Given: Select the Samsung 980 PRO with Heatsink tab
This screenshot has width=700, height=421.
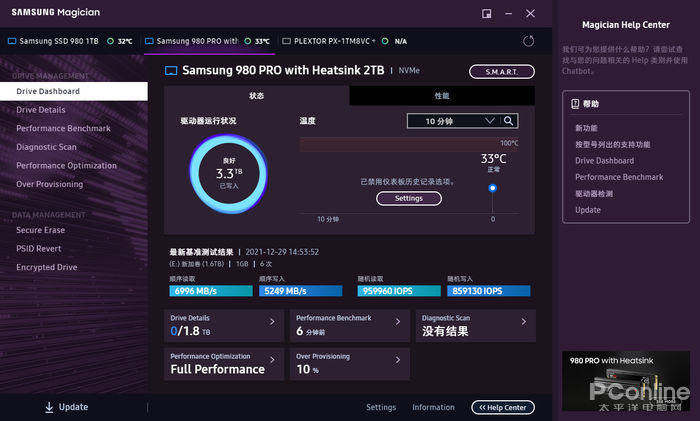Looking at the screenshot, I should click(209, 41).
